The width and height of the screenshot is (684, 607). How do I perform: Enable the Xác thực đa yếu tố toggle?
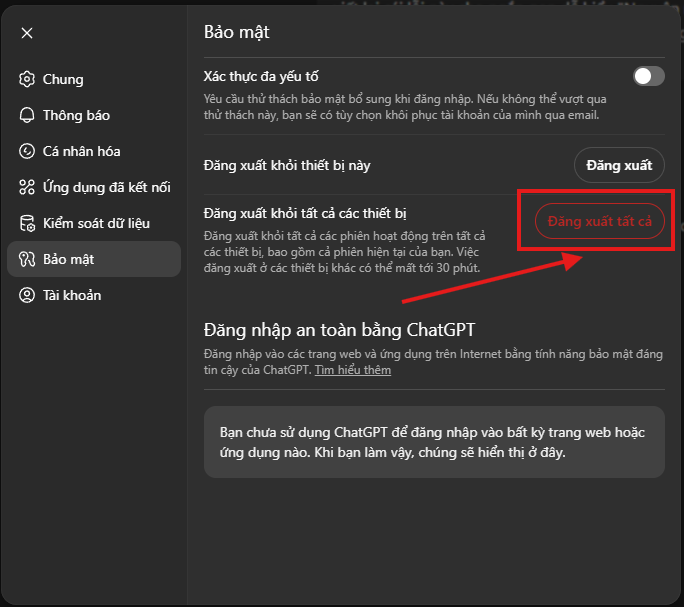point(648,77)
